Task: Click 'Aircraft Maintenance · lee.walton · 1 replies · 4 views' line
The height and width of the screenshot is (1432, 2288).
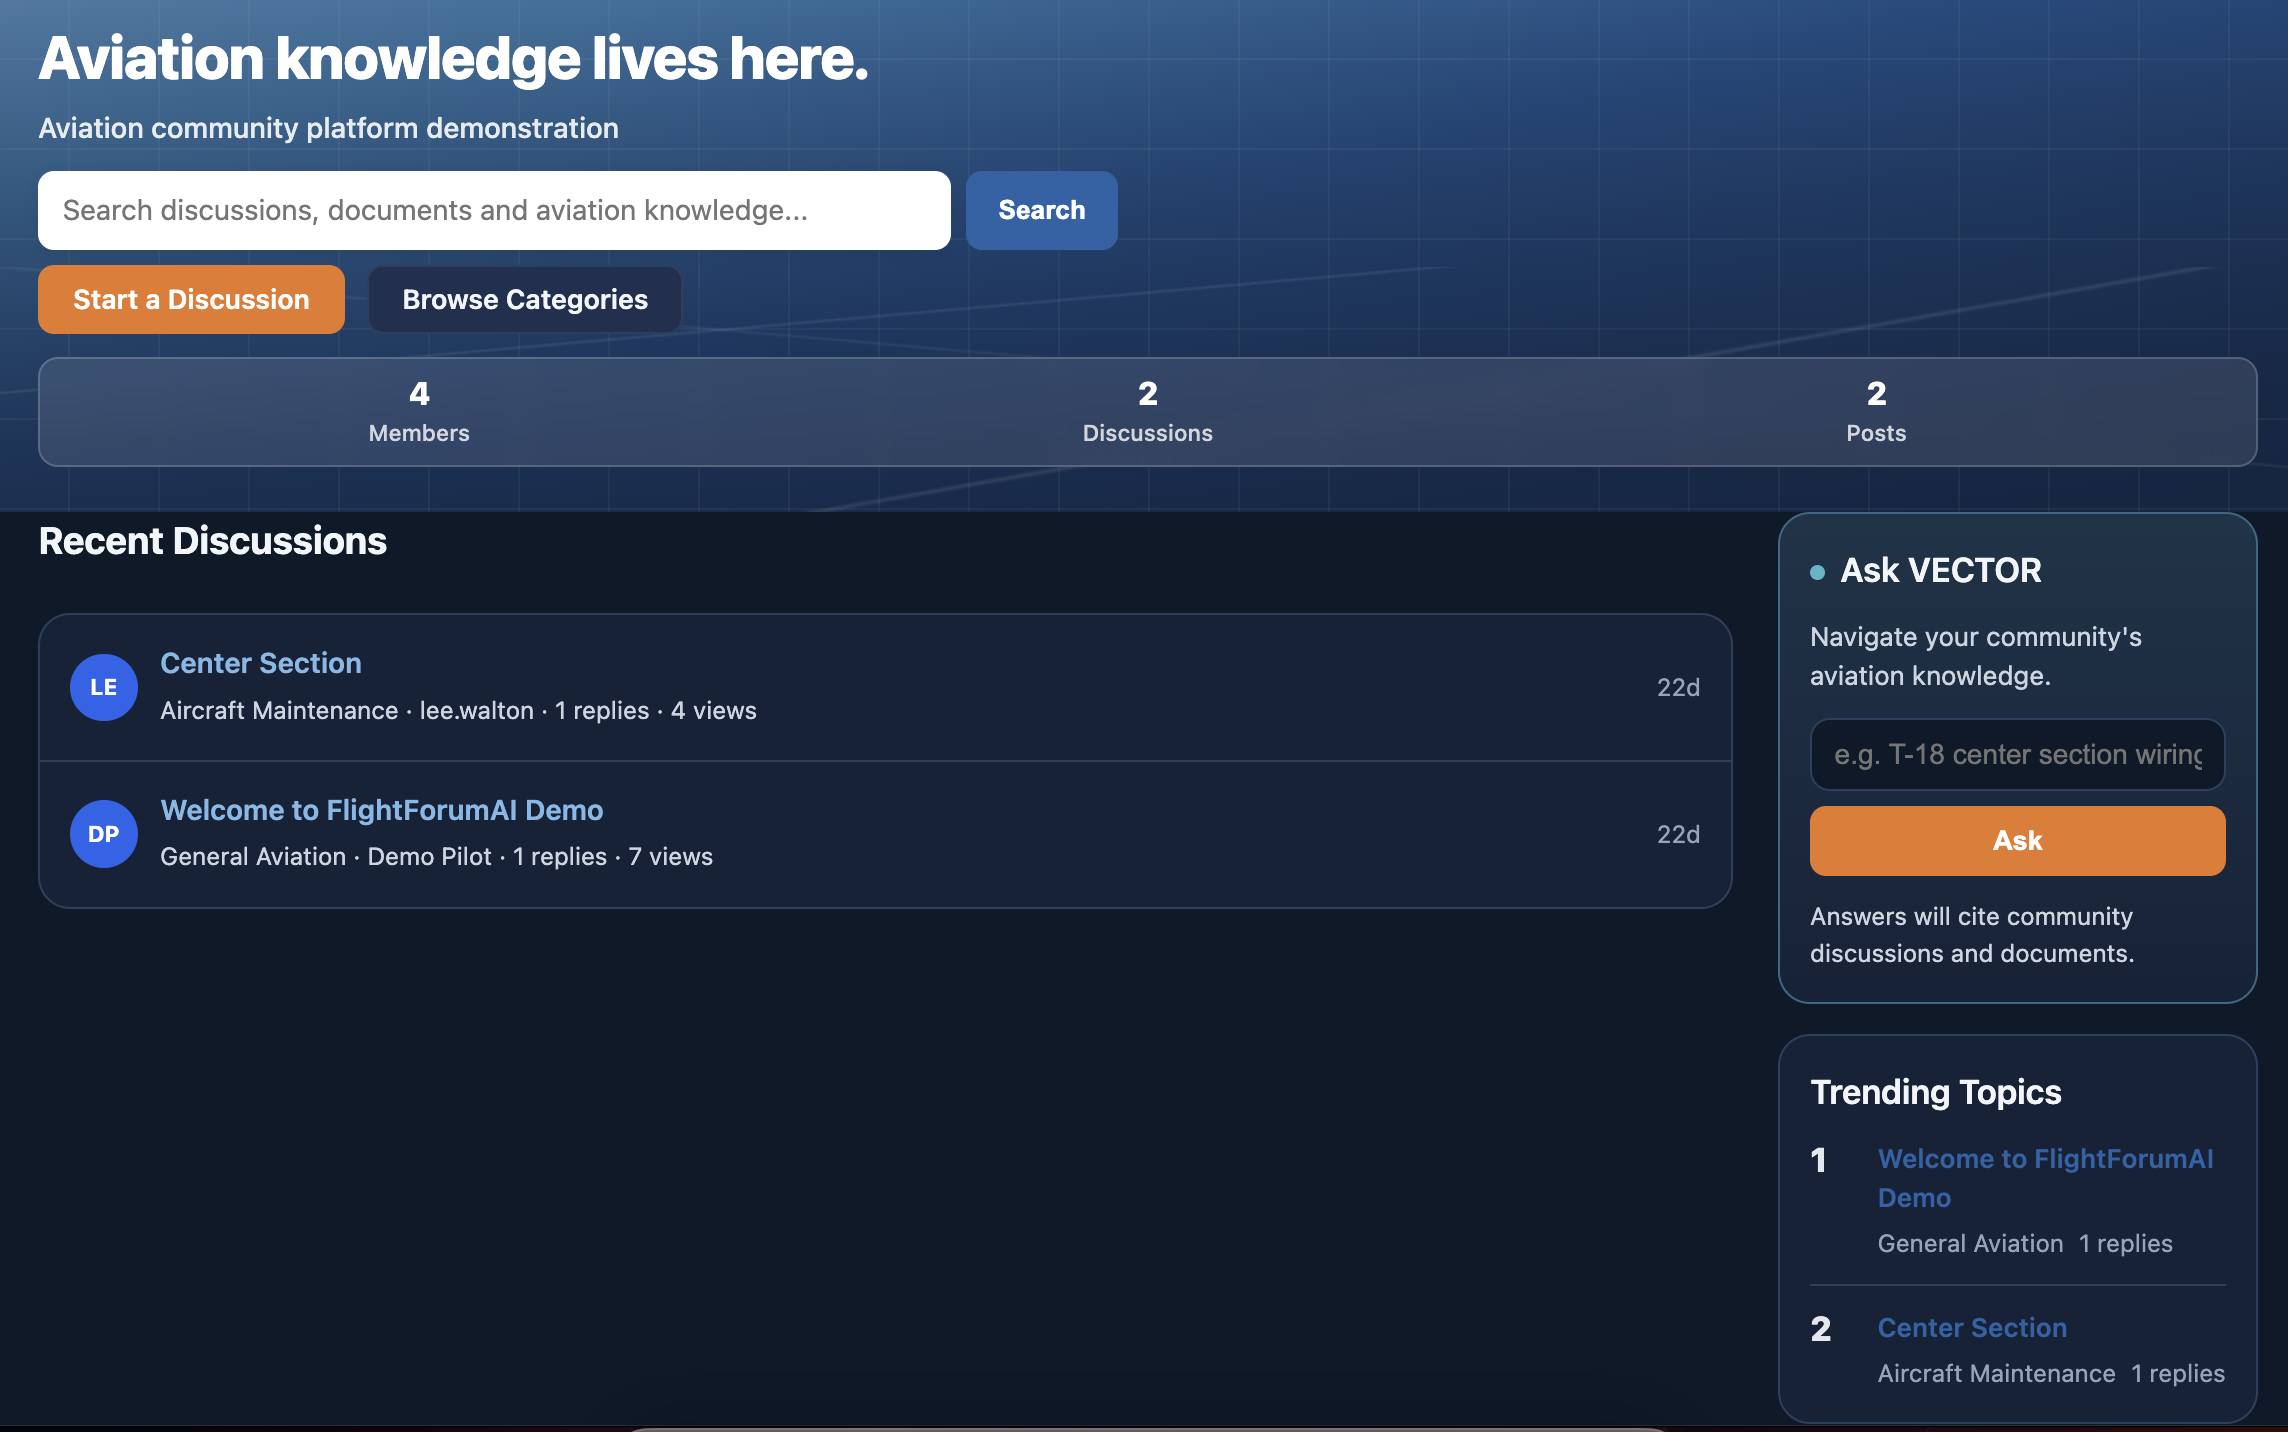Action: click(x=458, y=711)
